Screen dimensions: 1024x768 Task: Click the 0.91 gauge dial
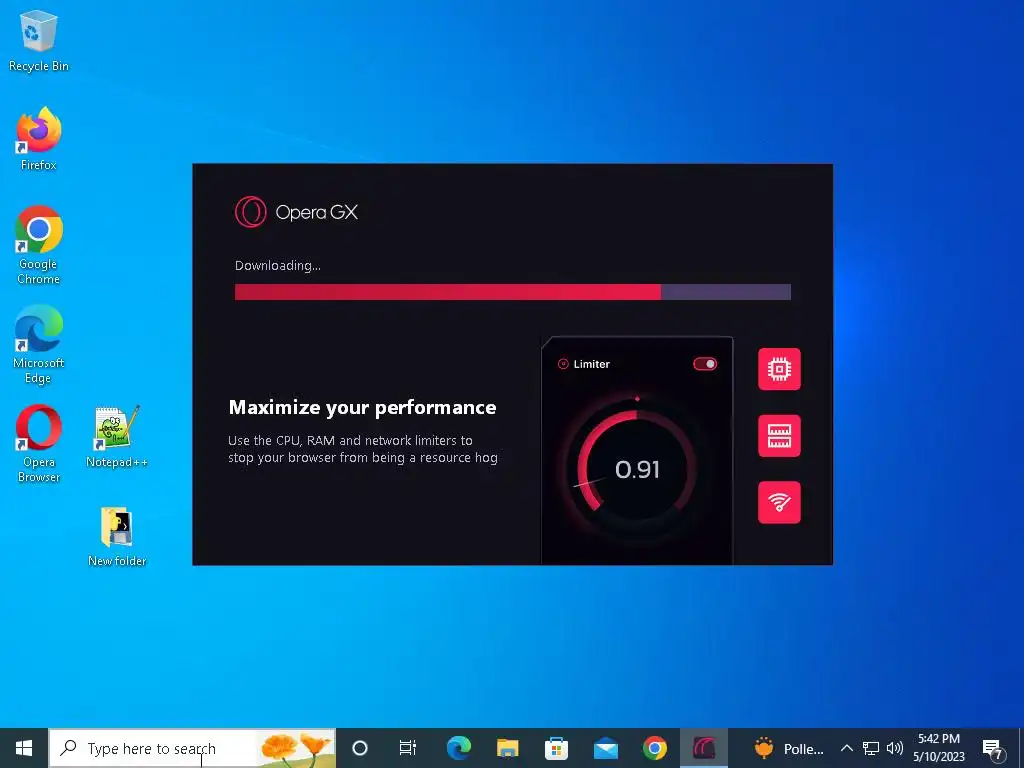coord(637,469)
